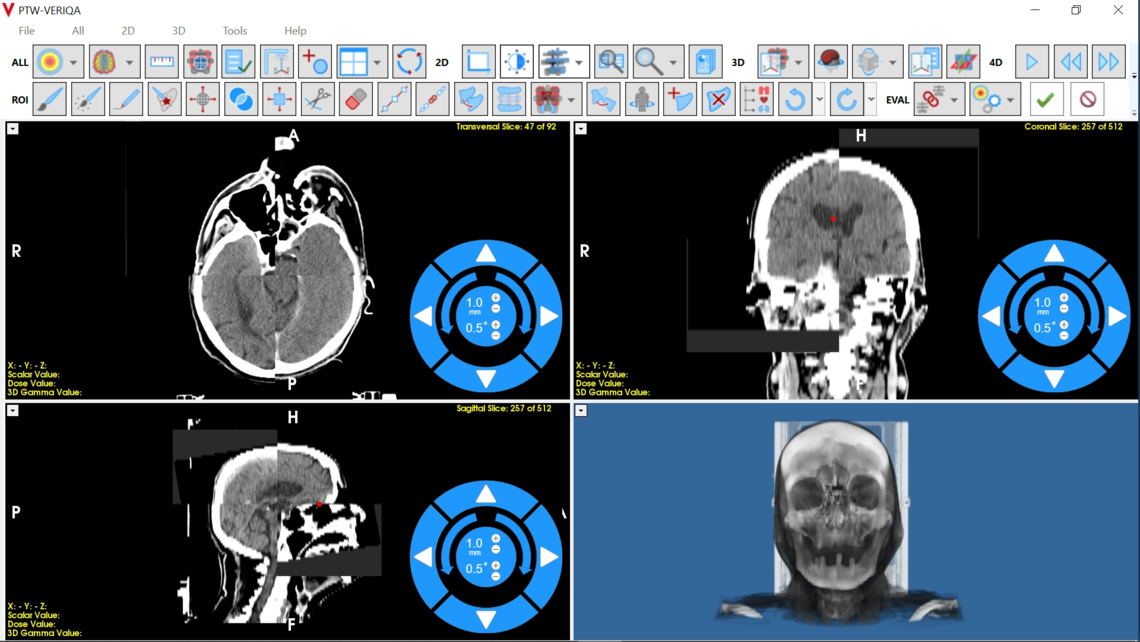Cancel evaluation with the red prohibition button
The width and height of the screenshot is (1140, 642).
1085,99
